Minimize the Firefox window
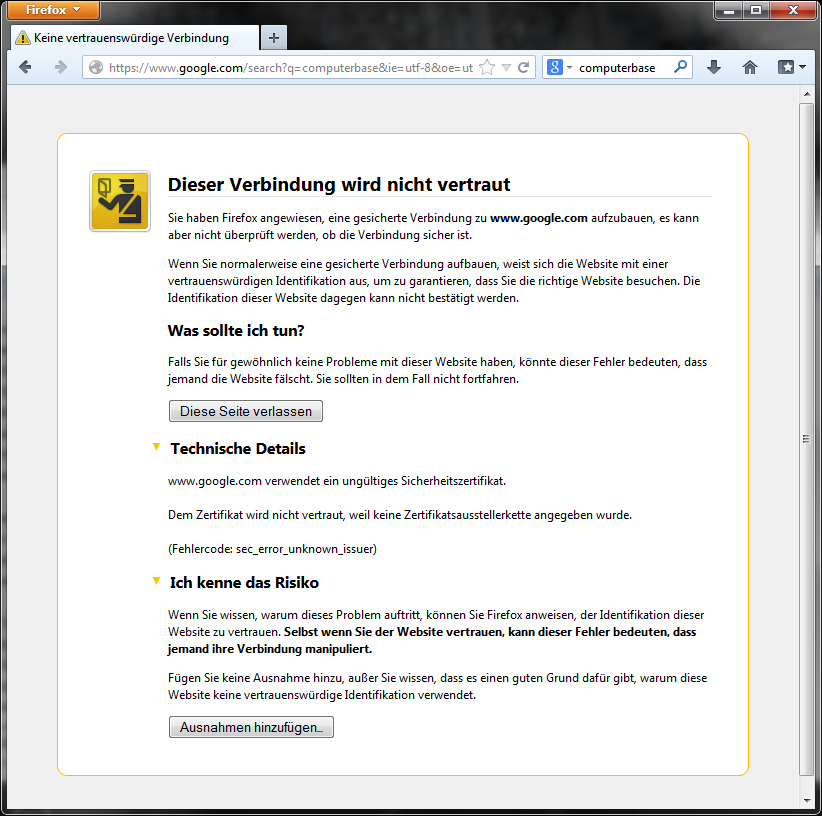This screenshot has height=816, width=822. point(729,10)
